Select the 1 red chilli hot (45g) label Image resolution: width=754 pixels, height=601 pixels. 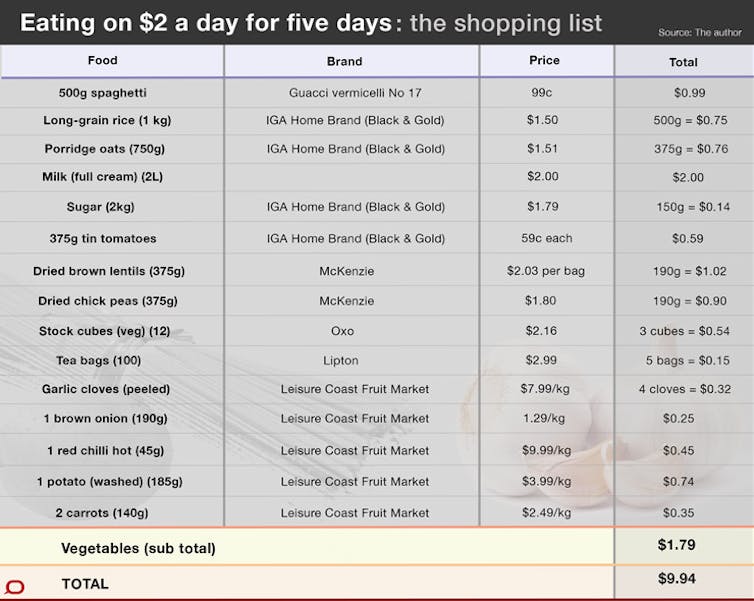[105, 451]
